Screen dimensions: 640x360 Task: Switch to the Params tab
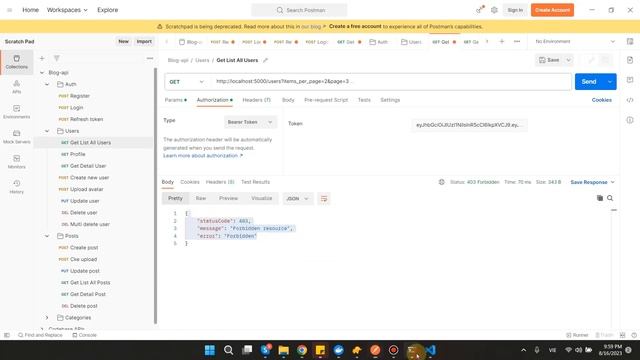click(x=176, y=100)
